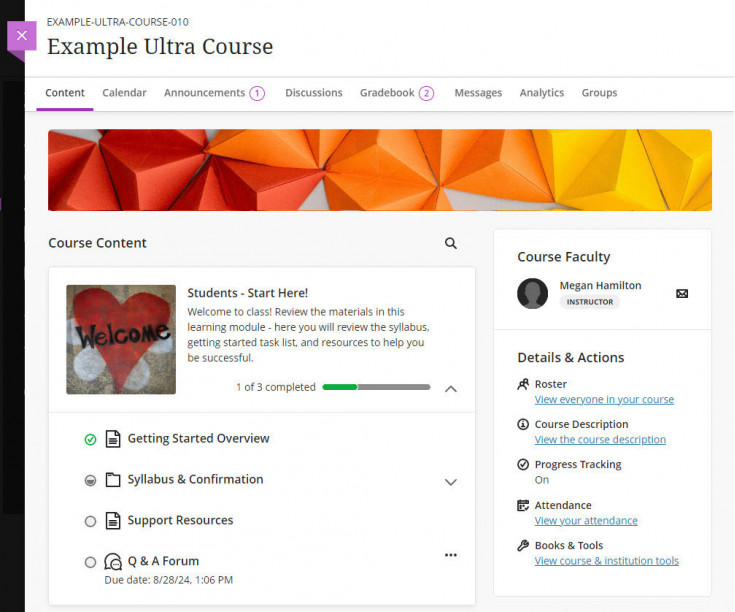Image resolution: width=735 pixels, height=612 pixels.
Task: Click the Due date: 8/28/24, 1:06 PM text
Action: 168,580
